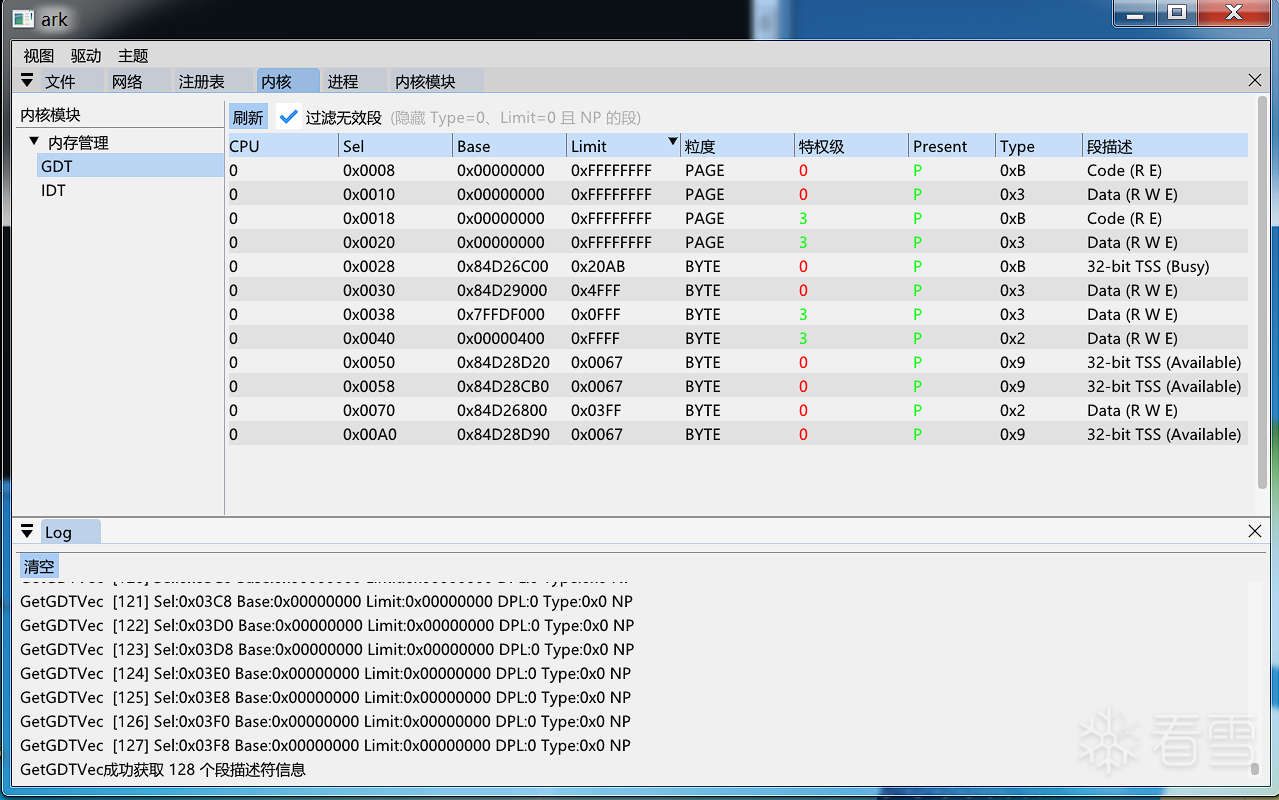Click the Sel 0x00A0 cell
Screen dimensions: 1279x800
click(369, 434)
